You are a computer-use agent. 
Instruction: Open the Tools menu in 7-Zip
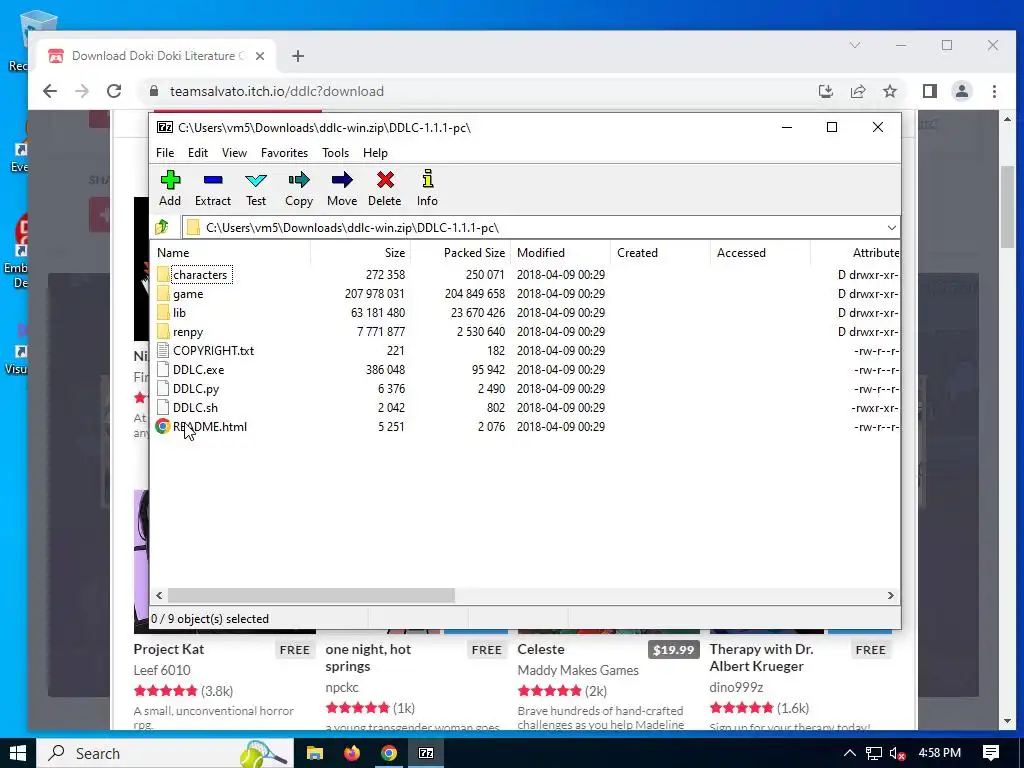pyautogui.click(x=335, y=153)
